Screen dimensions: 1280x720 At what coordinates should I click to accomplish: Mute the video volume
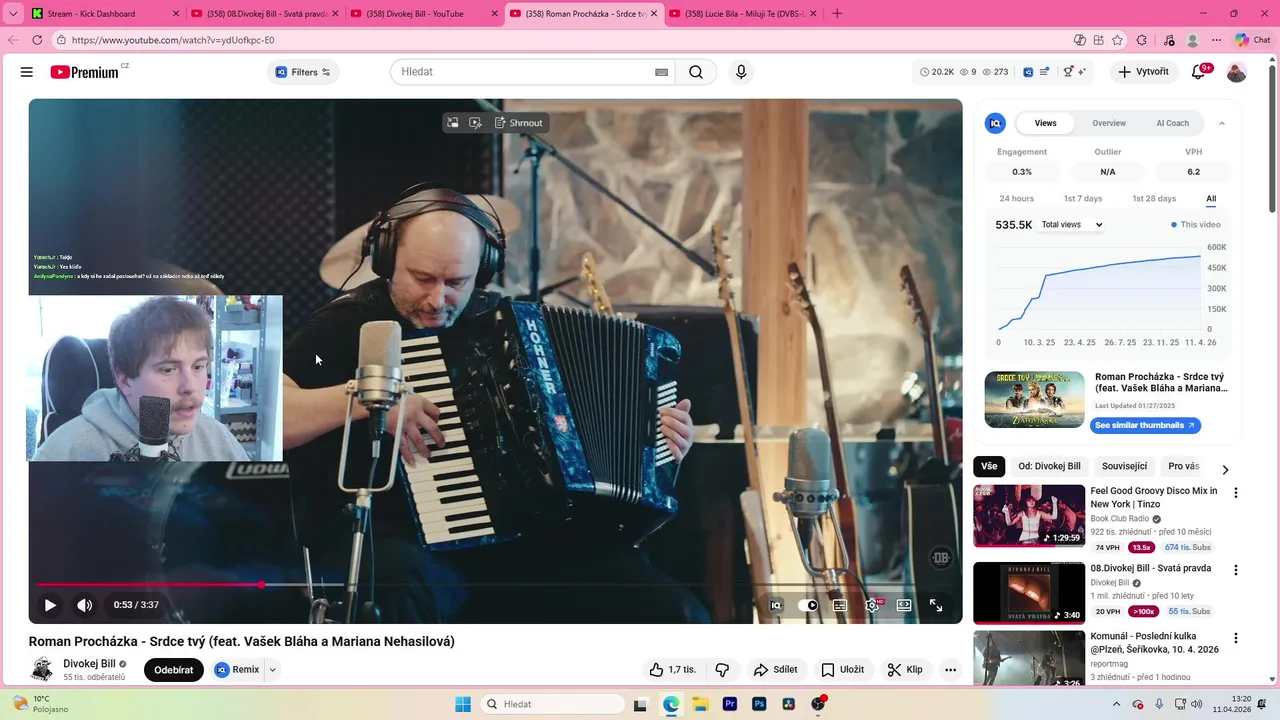coord(85,605)
